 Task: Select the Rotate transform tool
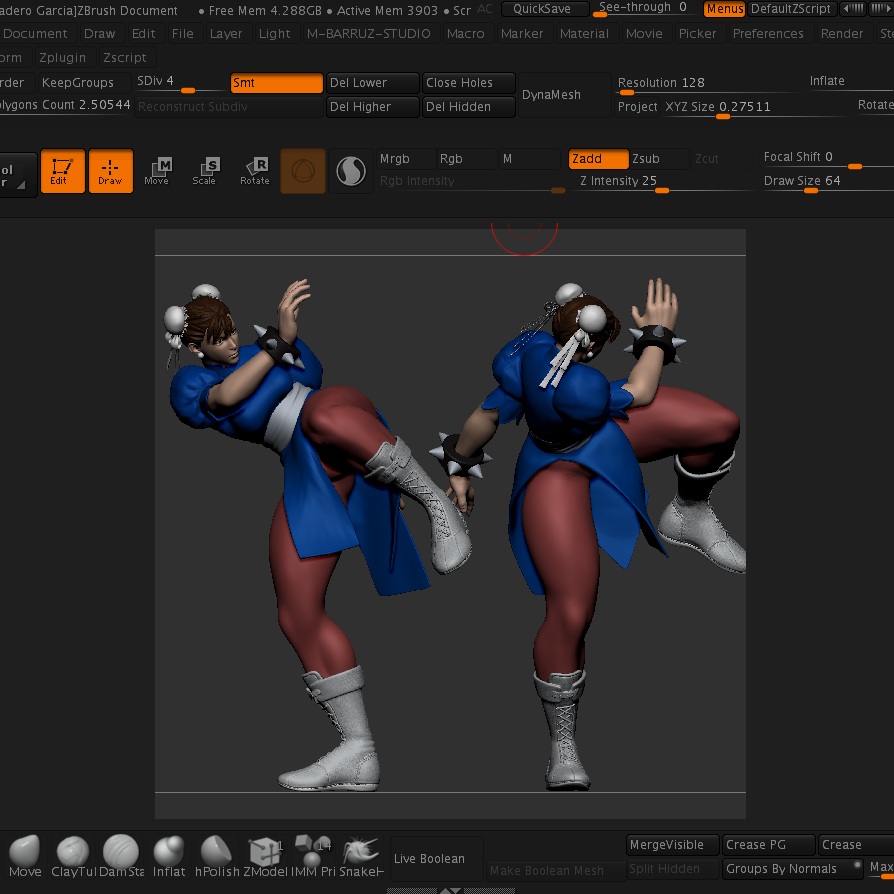click(x=255, y=171)
